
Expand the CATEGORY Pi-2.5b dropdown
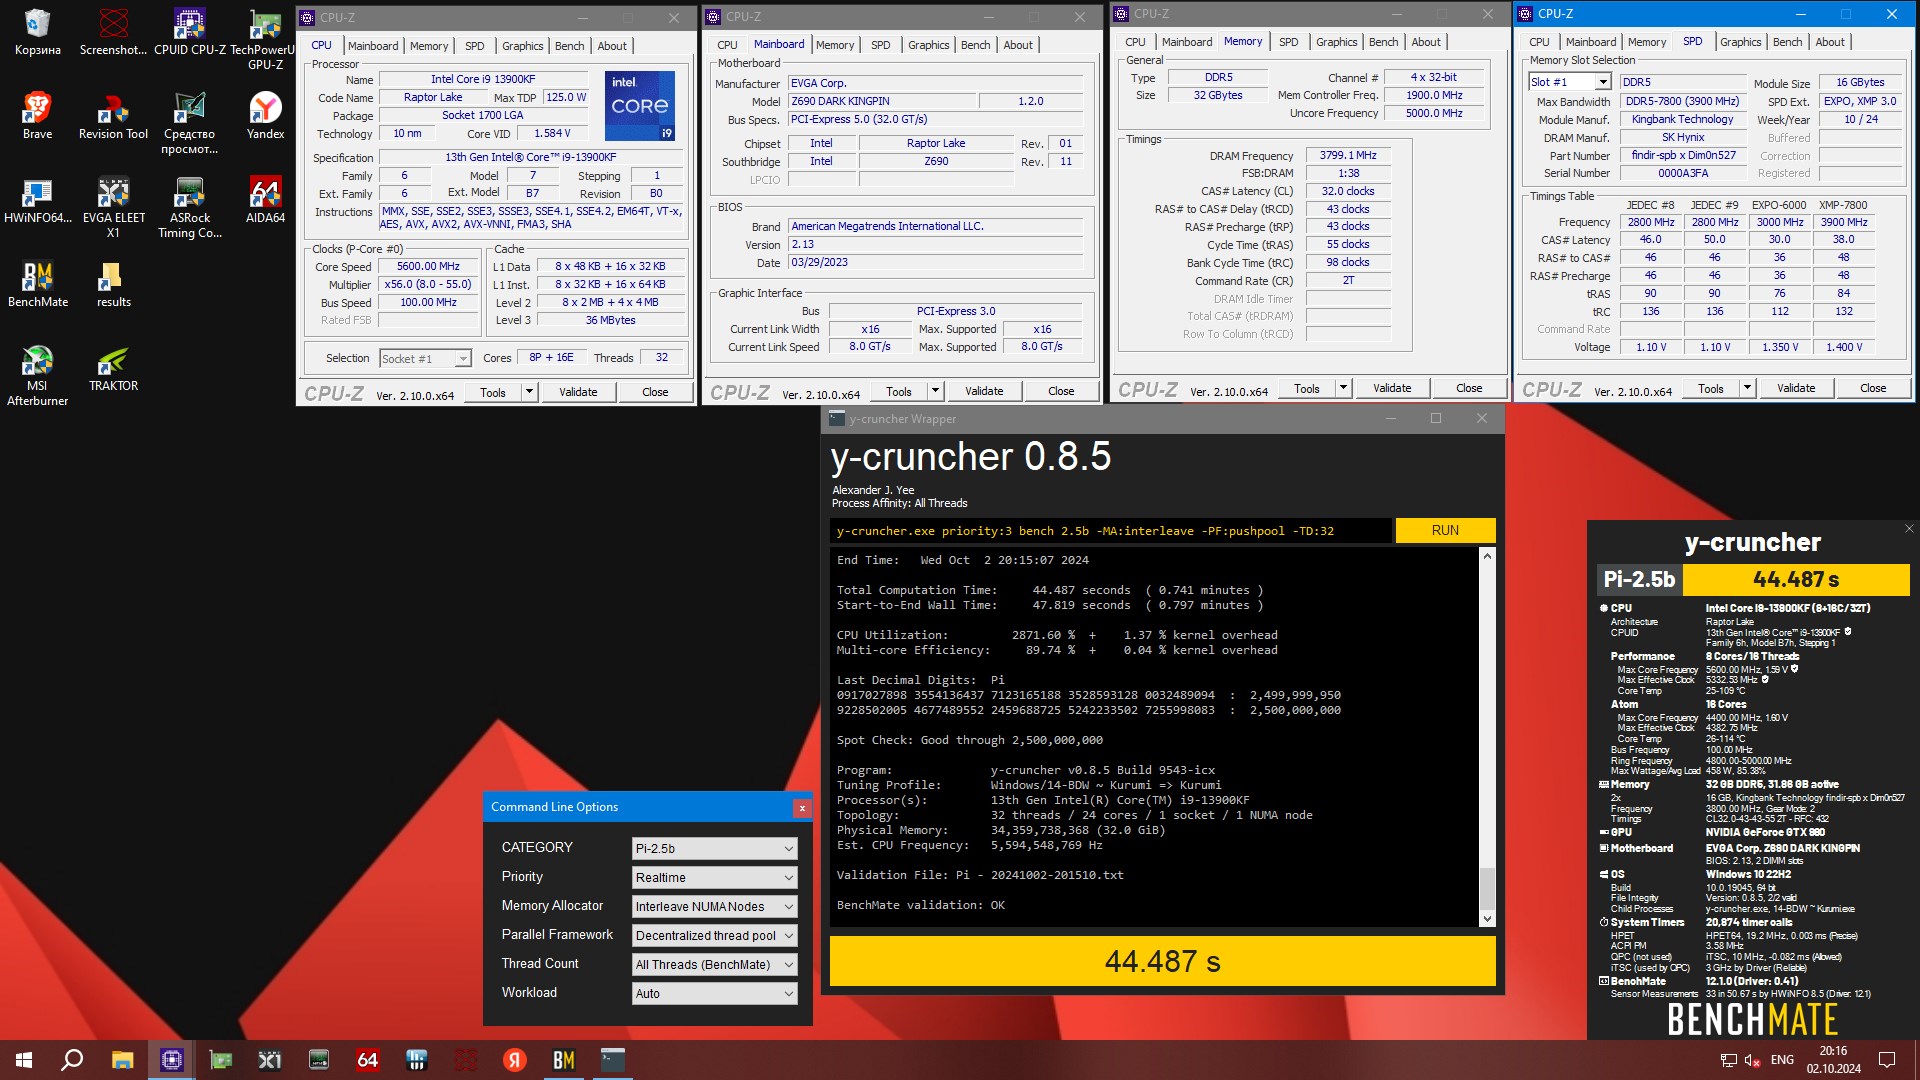point(788,849)
